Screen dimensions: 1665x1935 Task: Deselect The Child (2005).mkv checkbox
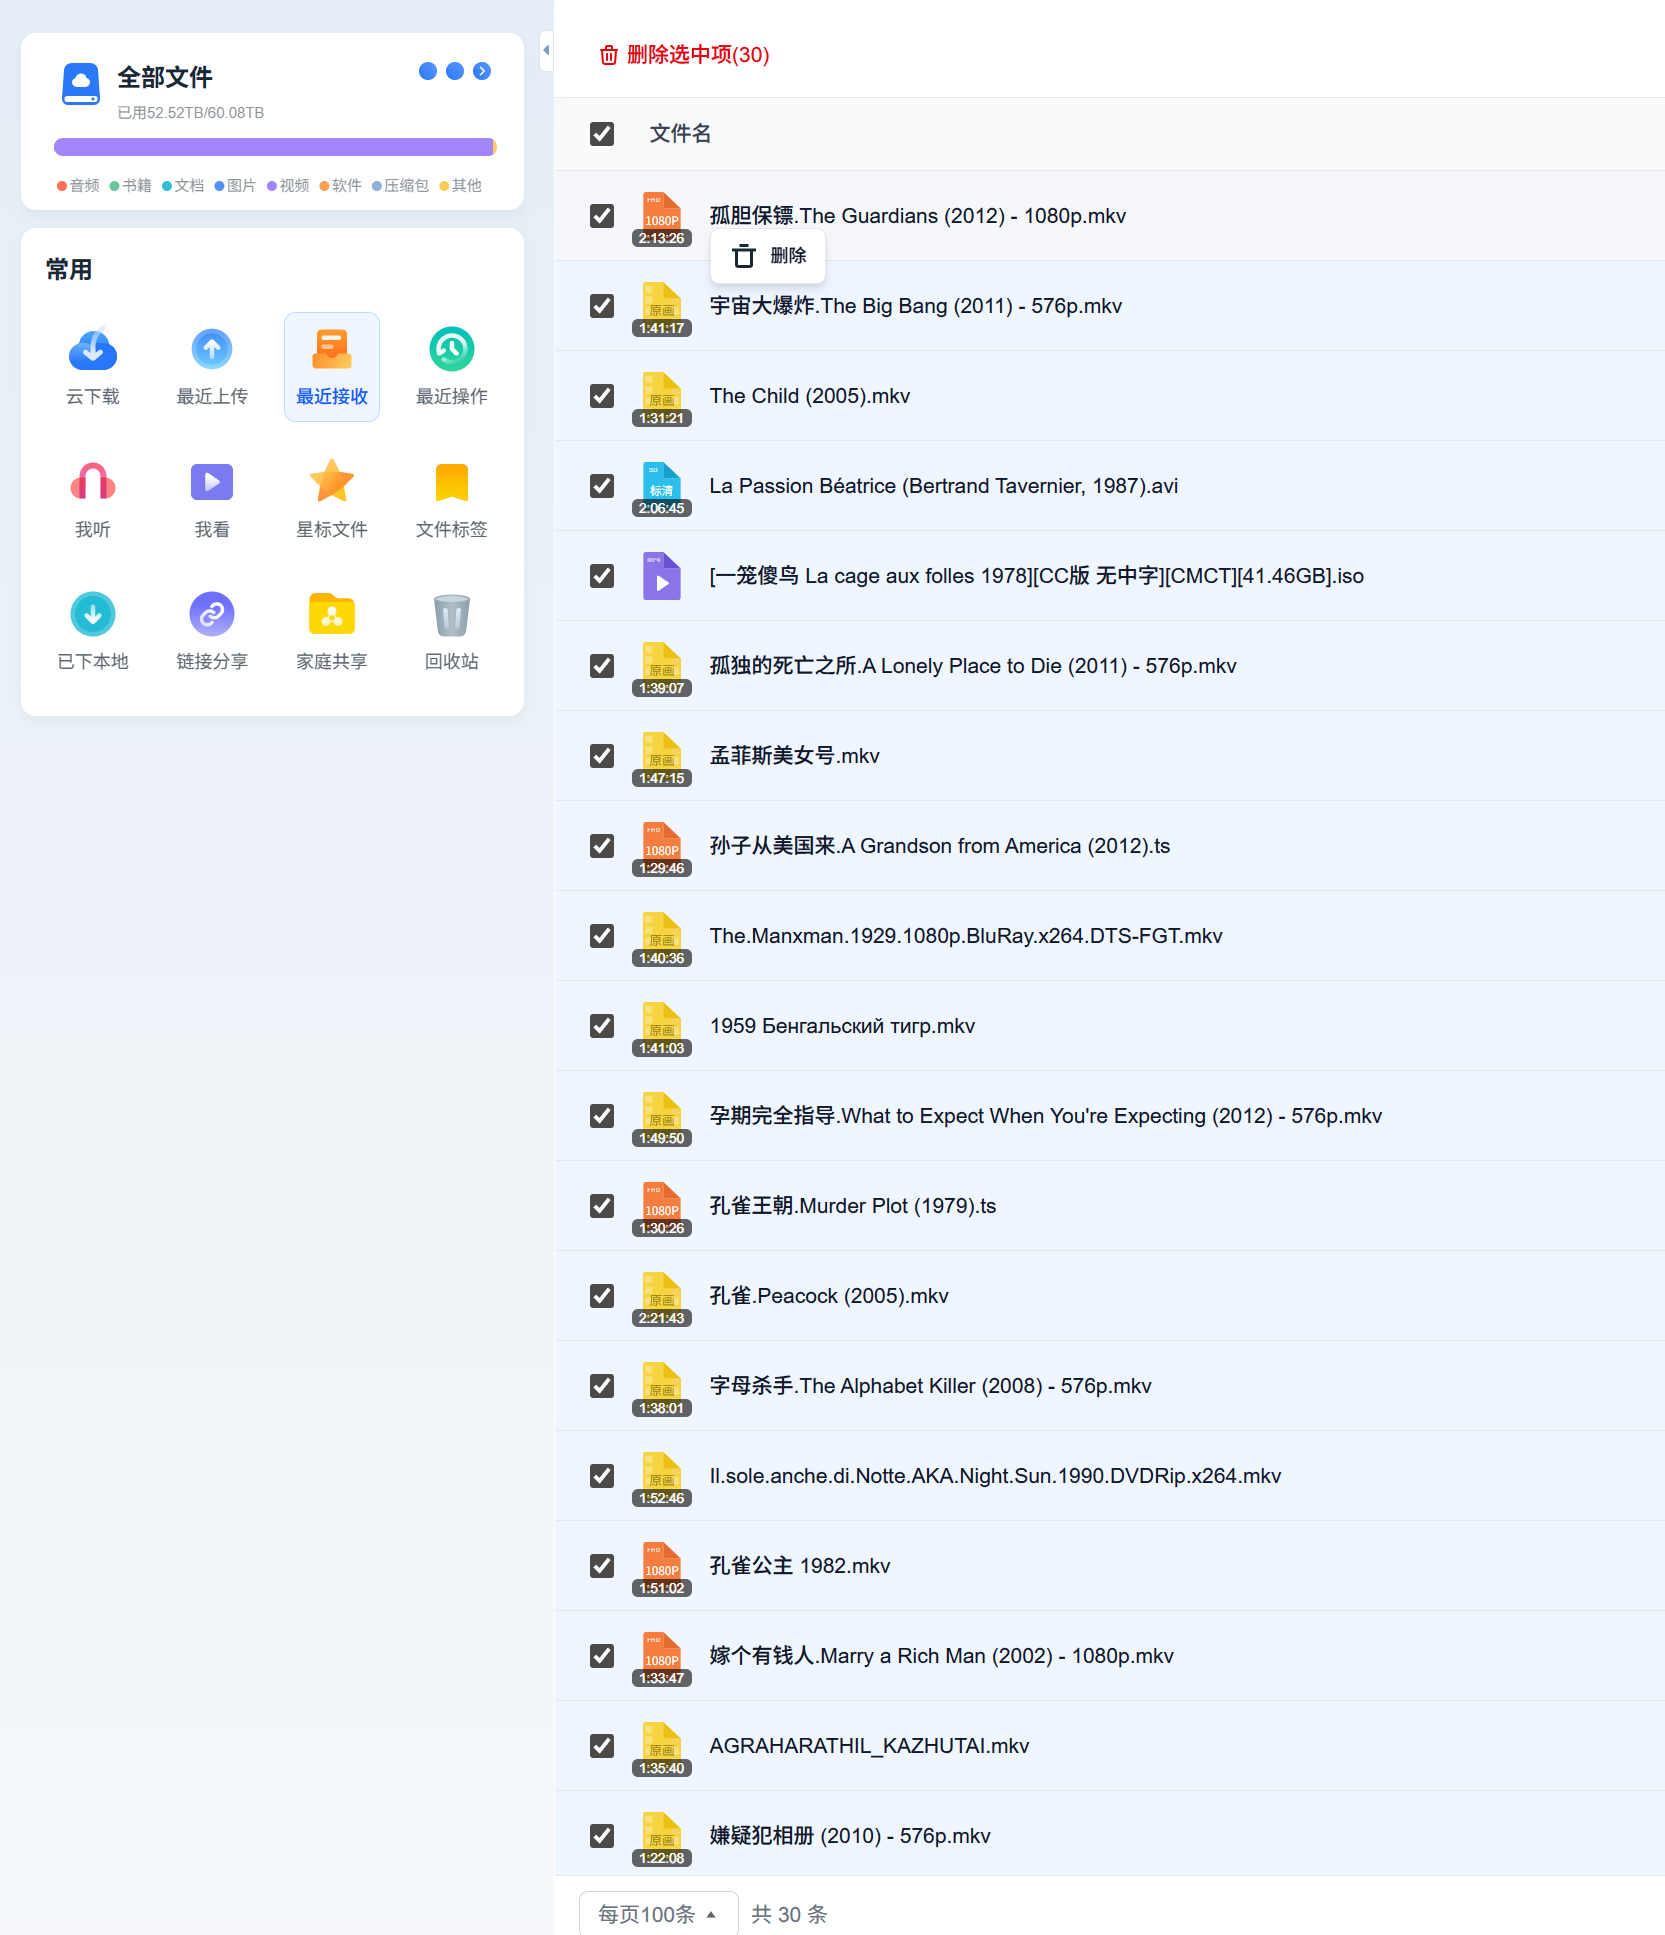(x=601, y=396)
